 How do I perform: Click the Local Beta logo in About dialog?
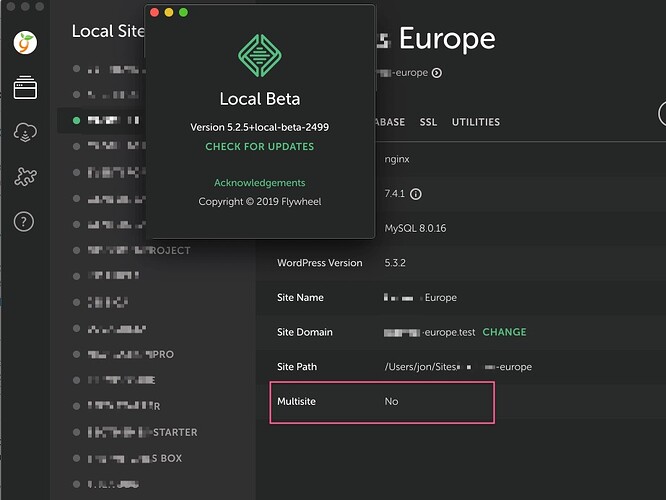tap(260, 56)
